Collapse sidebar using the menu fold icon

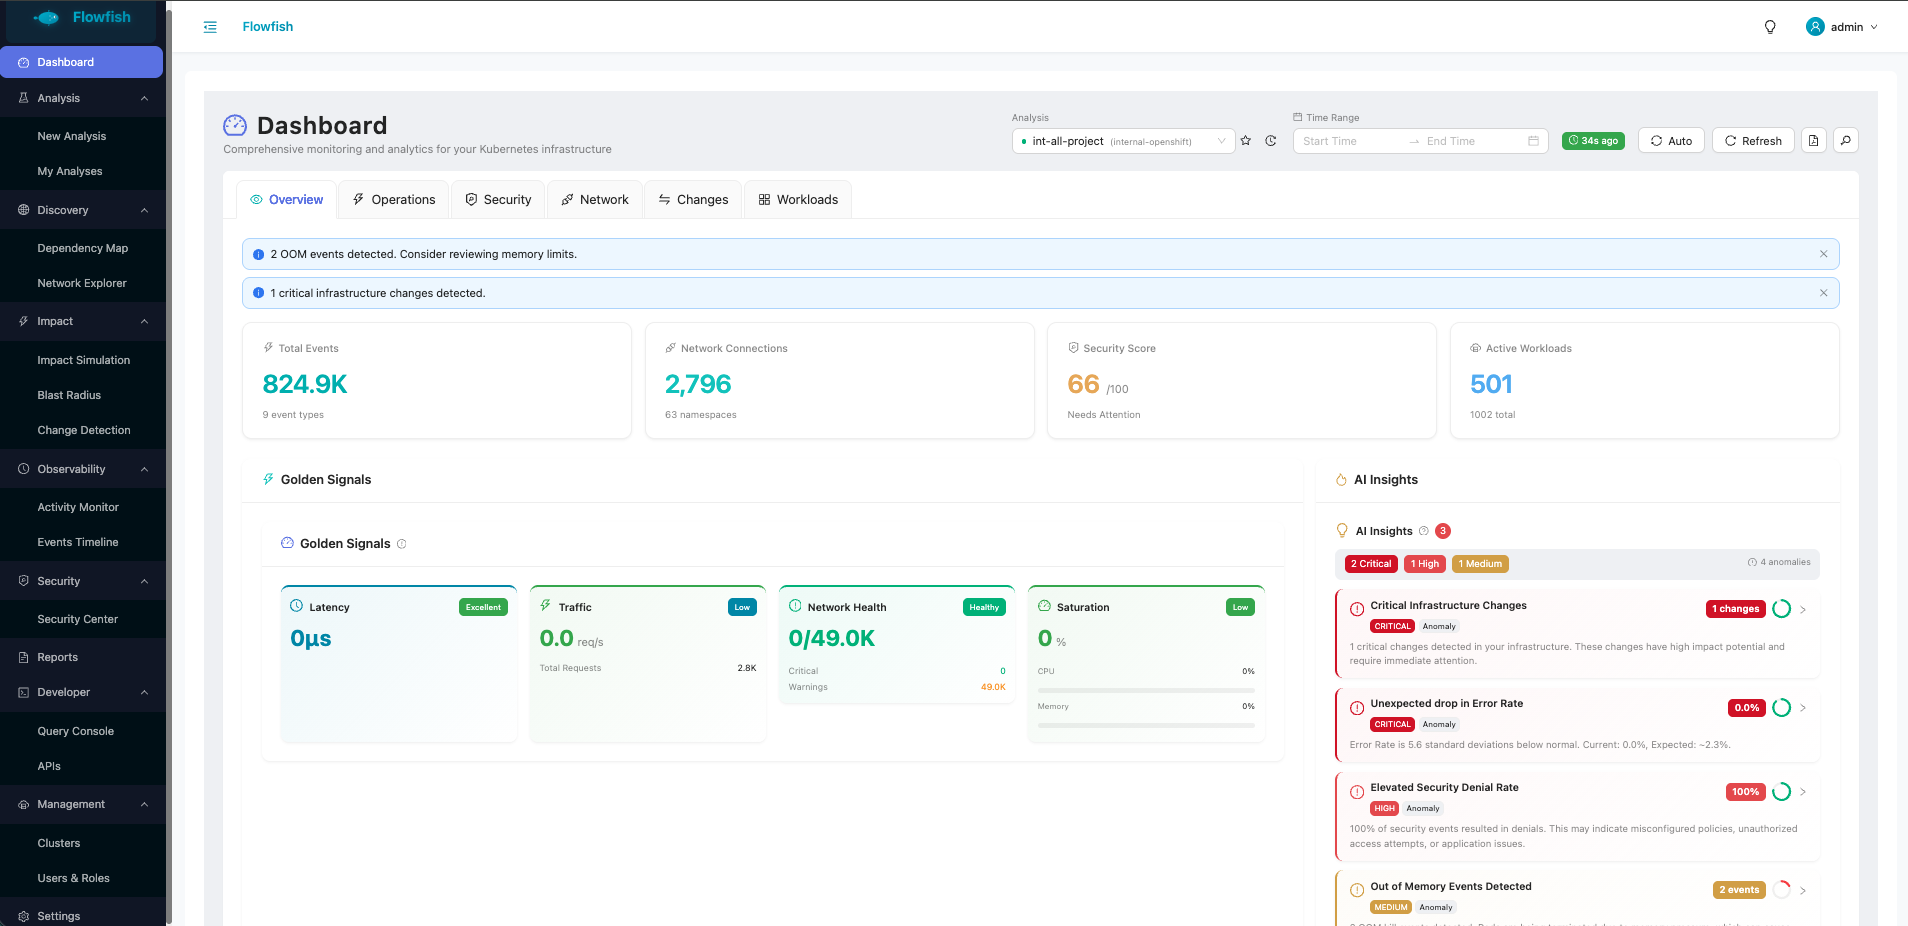pos(210,27)
